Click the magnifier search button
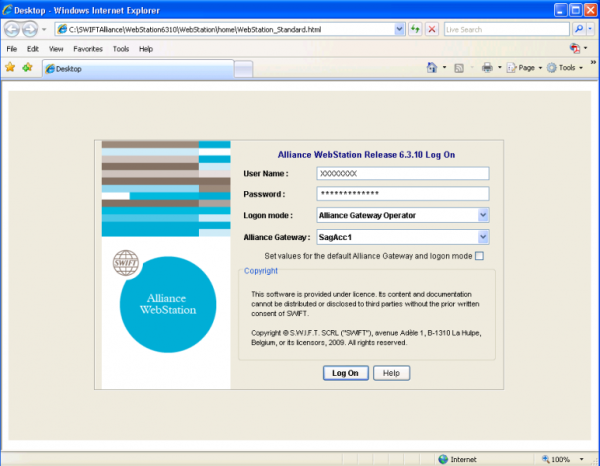600x466 pixels. (x=579, y=29)
